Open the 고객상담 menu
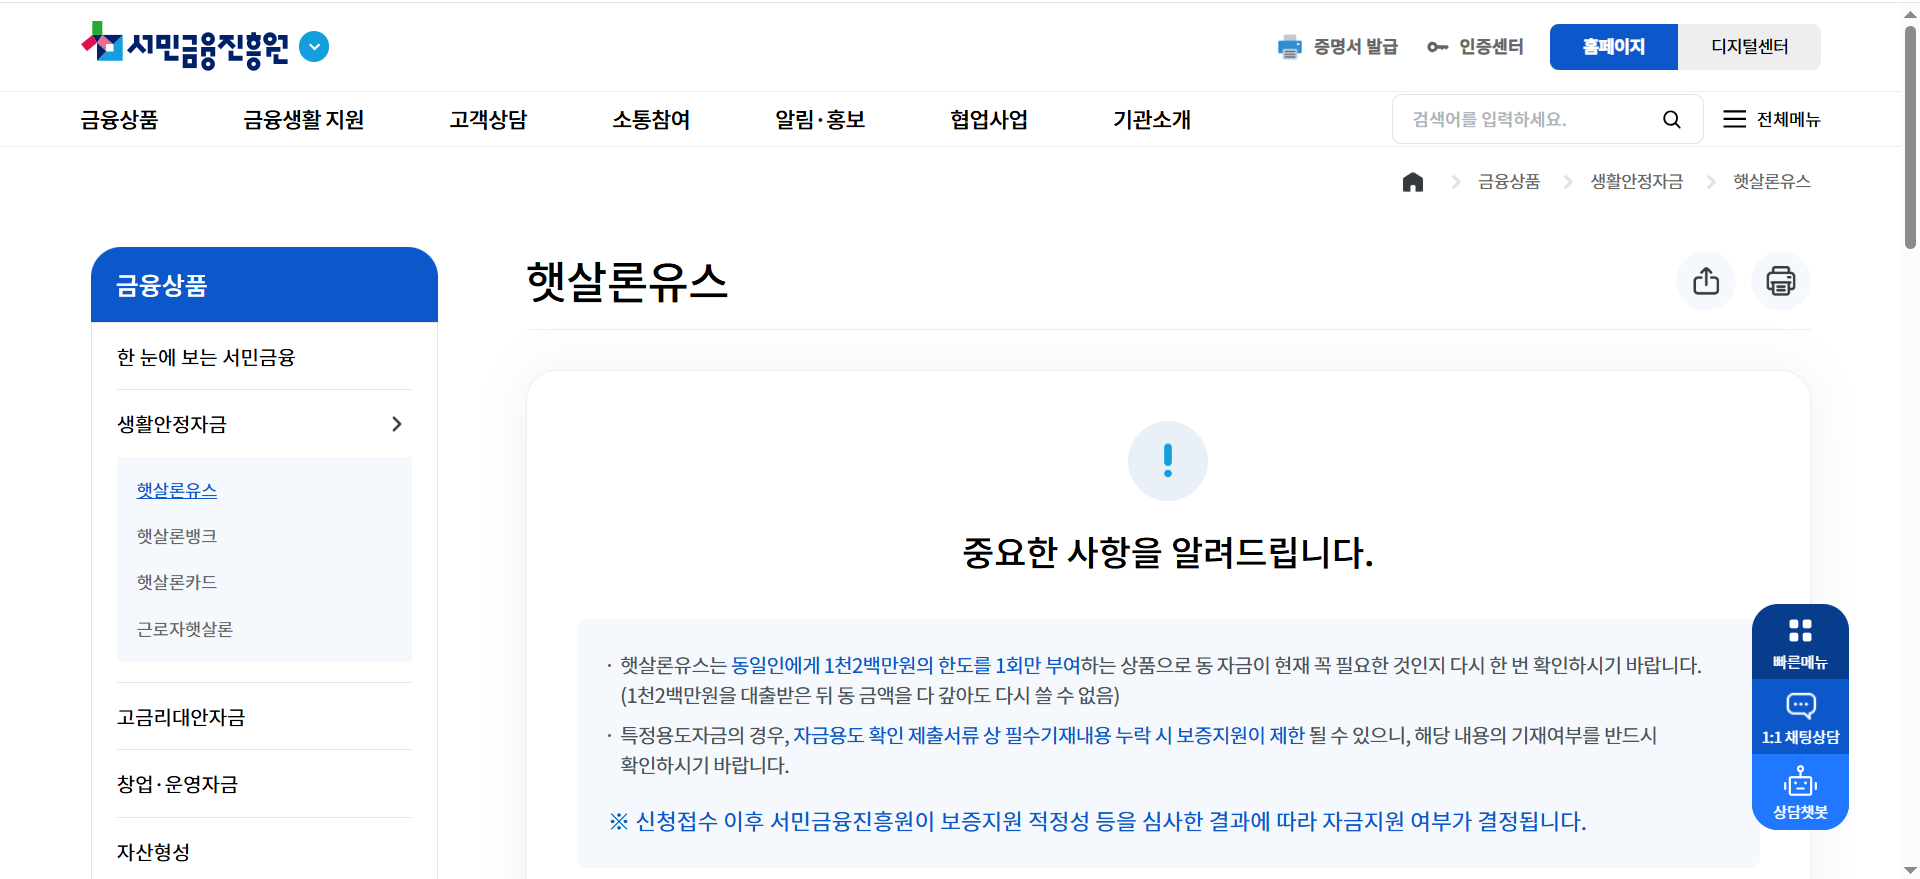1920x879 pixels. click(488, 120)
